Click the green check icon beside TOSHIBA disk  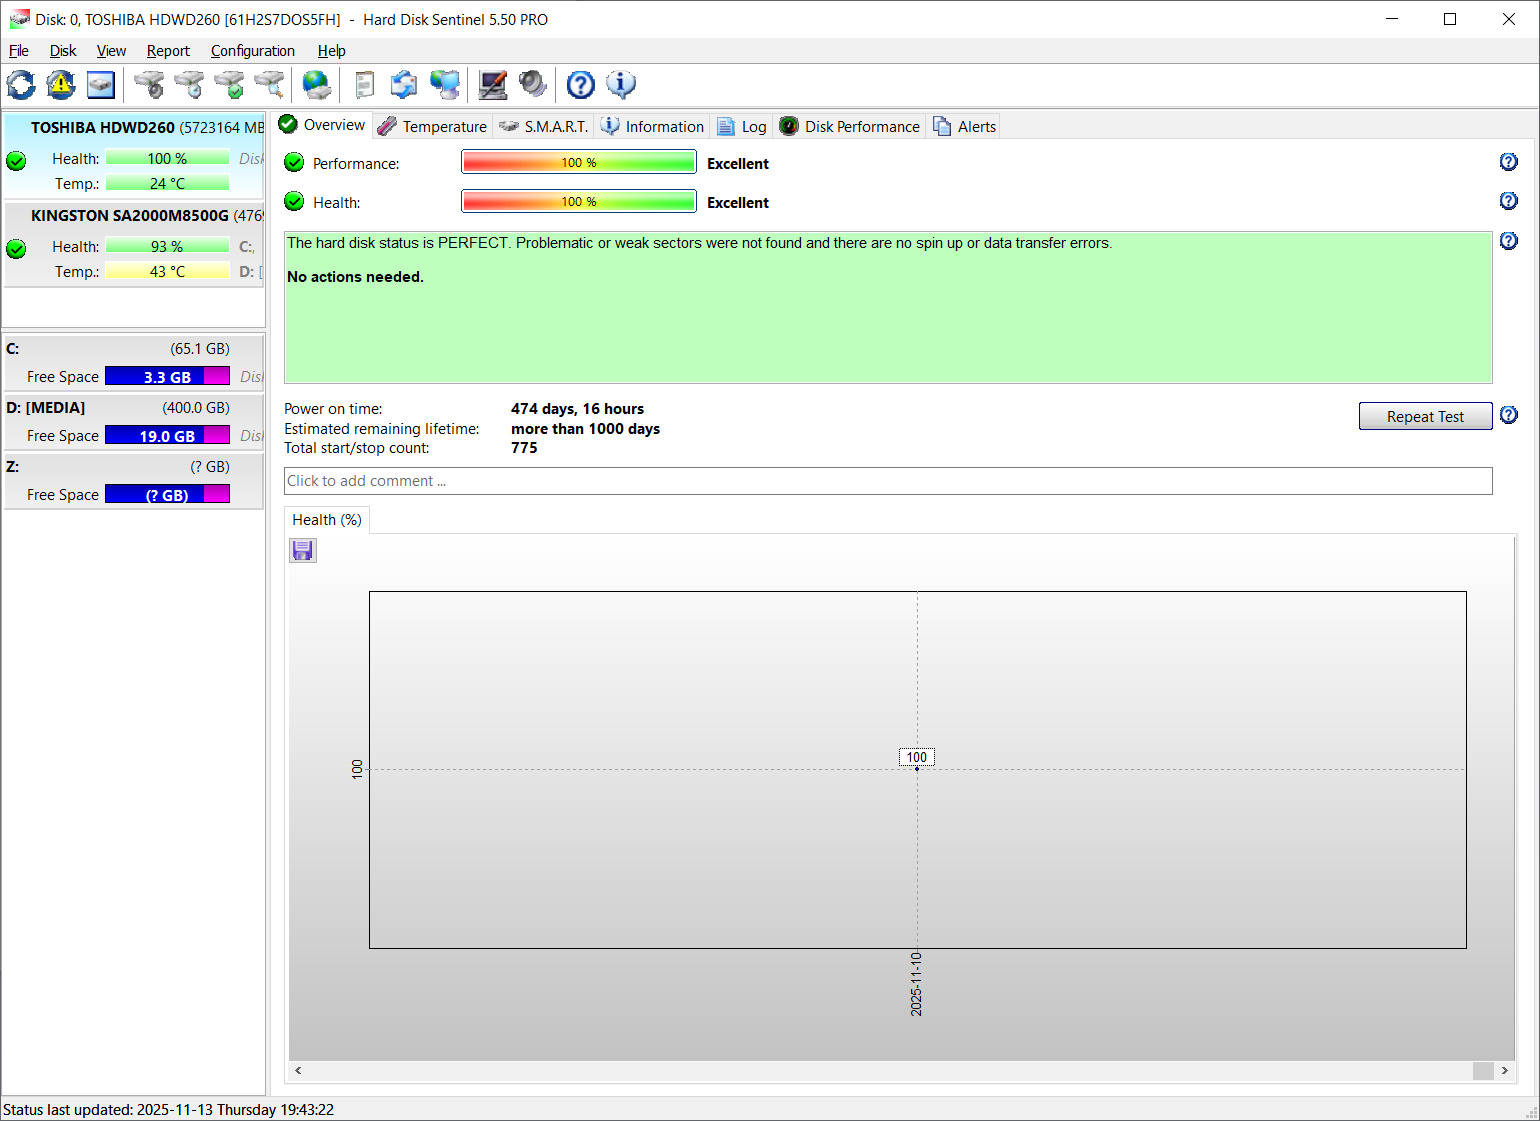[16, 160]
